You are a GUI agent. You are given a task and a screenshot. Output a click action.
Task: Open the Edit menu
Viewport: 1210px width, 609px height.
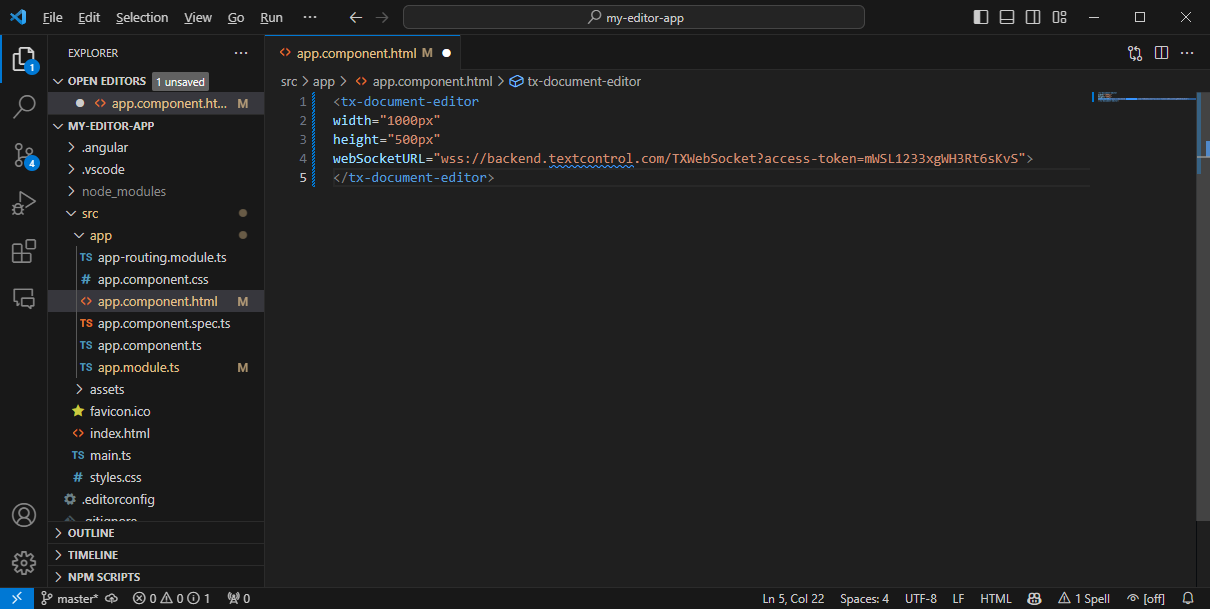[89, 17]
